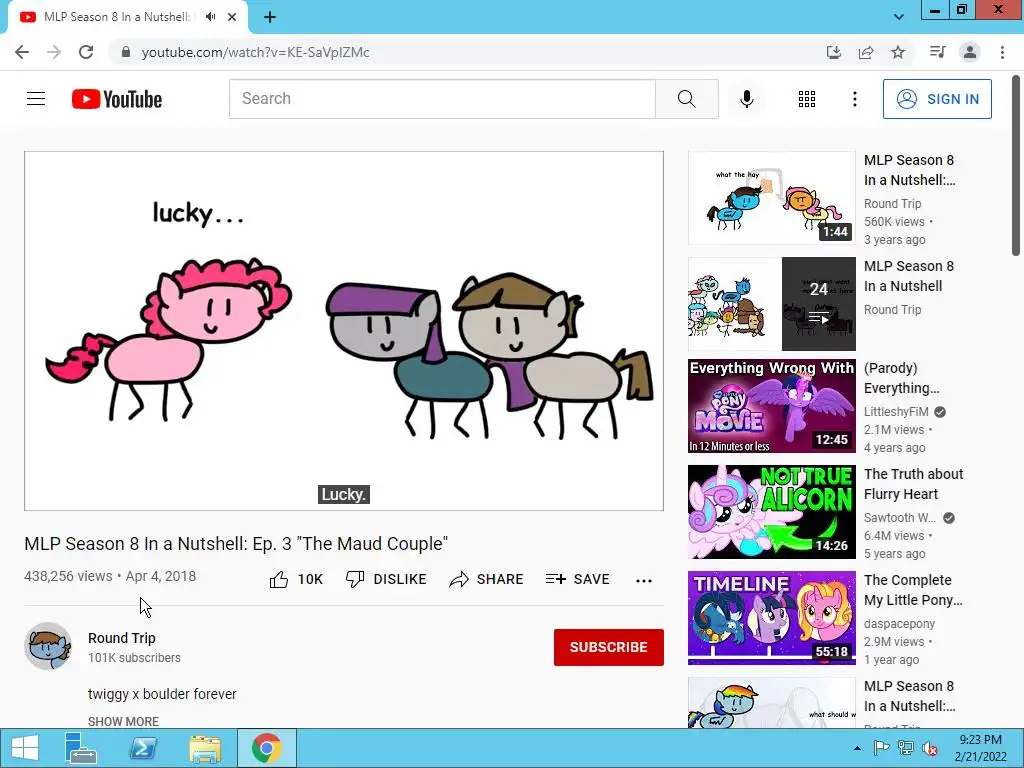This screenshot has height=768, width=1024.
Task: Reload the page with the refresh icon
Action: click(x=86, y=52)
